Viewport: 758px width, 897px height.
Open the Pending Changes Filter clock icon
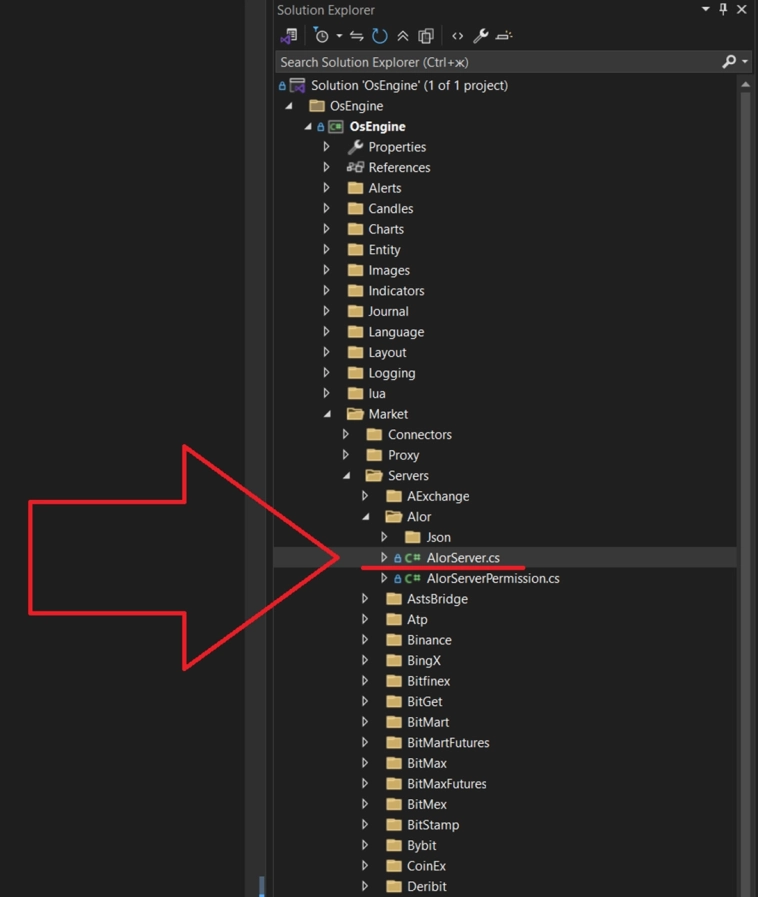[x=322, y=36]
